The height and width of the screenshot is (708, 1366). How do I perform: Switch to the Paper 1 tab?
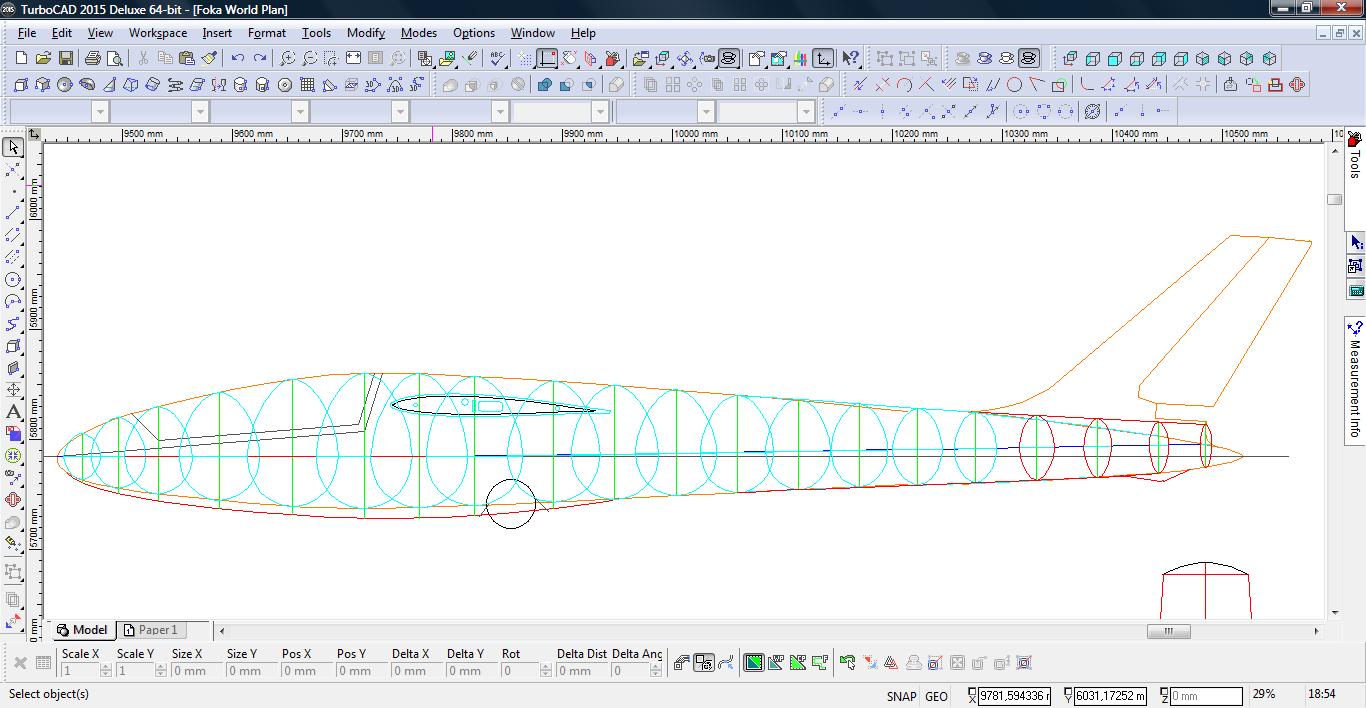(x=150, y=630)
